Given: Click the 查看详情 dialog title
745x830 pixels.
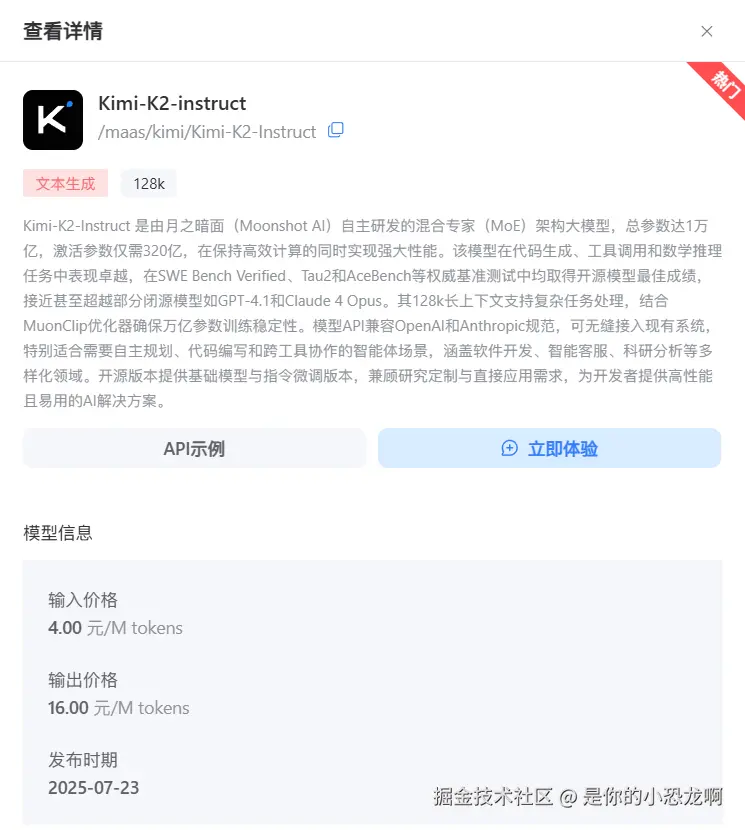Looking at the screenshot, I should 63,31.
